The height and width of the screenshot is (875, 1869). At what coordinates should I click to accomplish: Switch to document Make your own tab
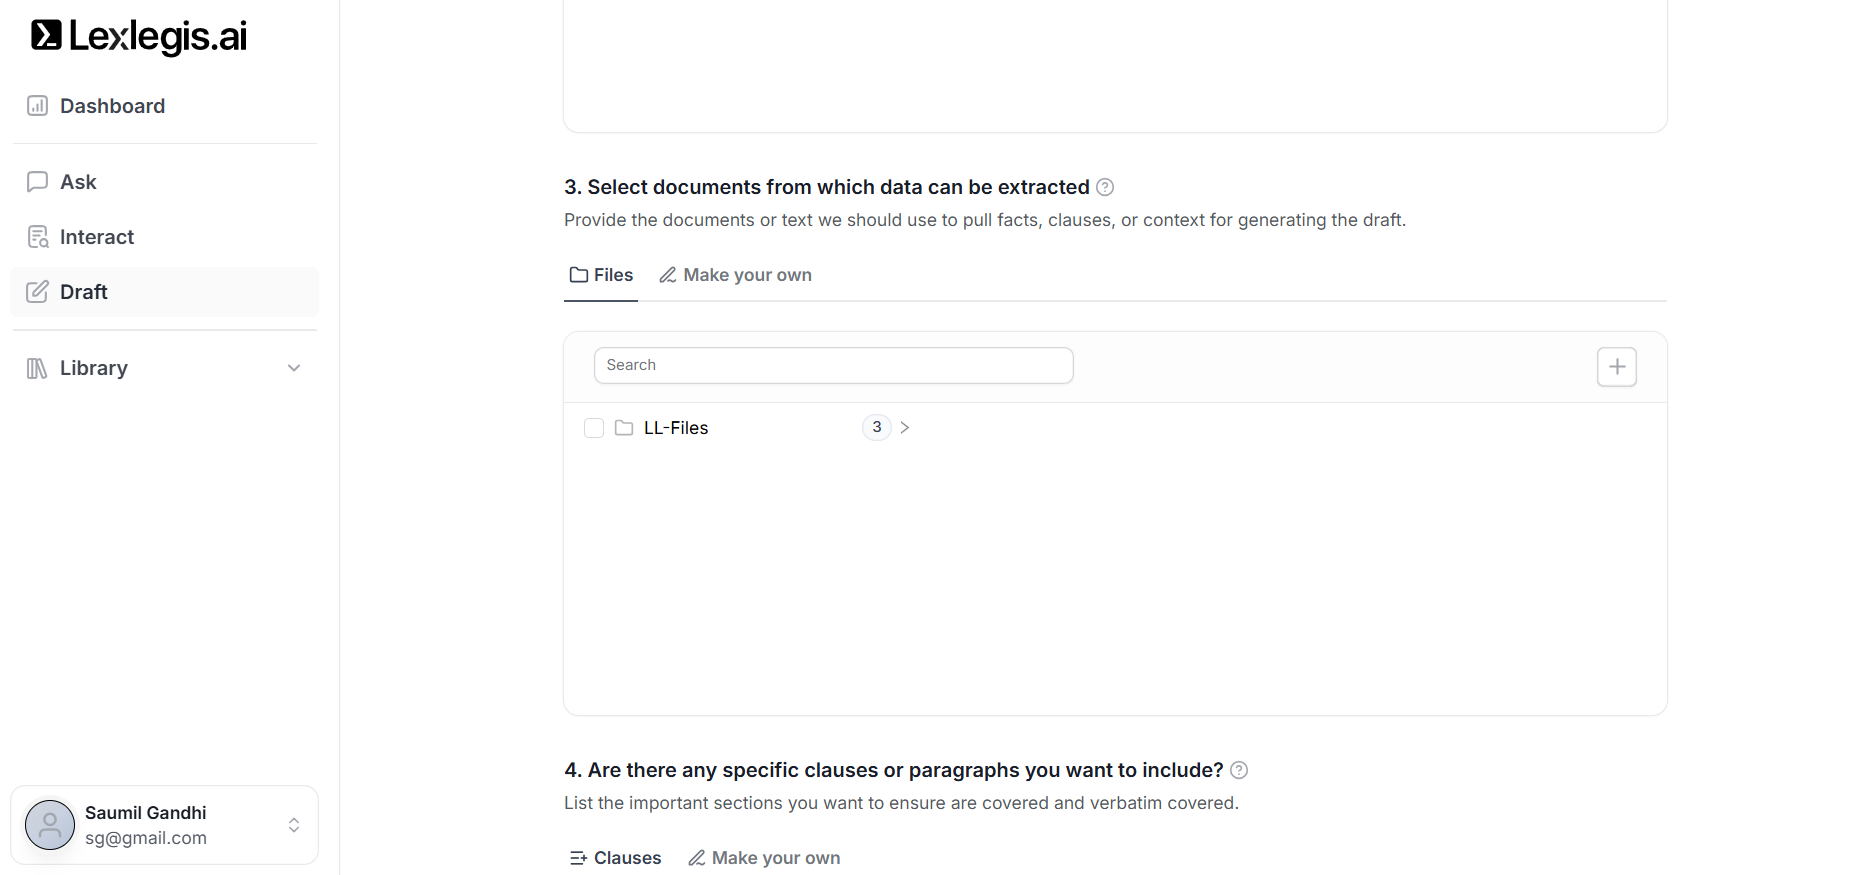[x=735, y=275]
